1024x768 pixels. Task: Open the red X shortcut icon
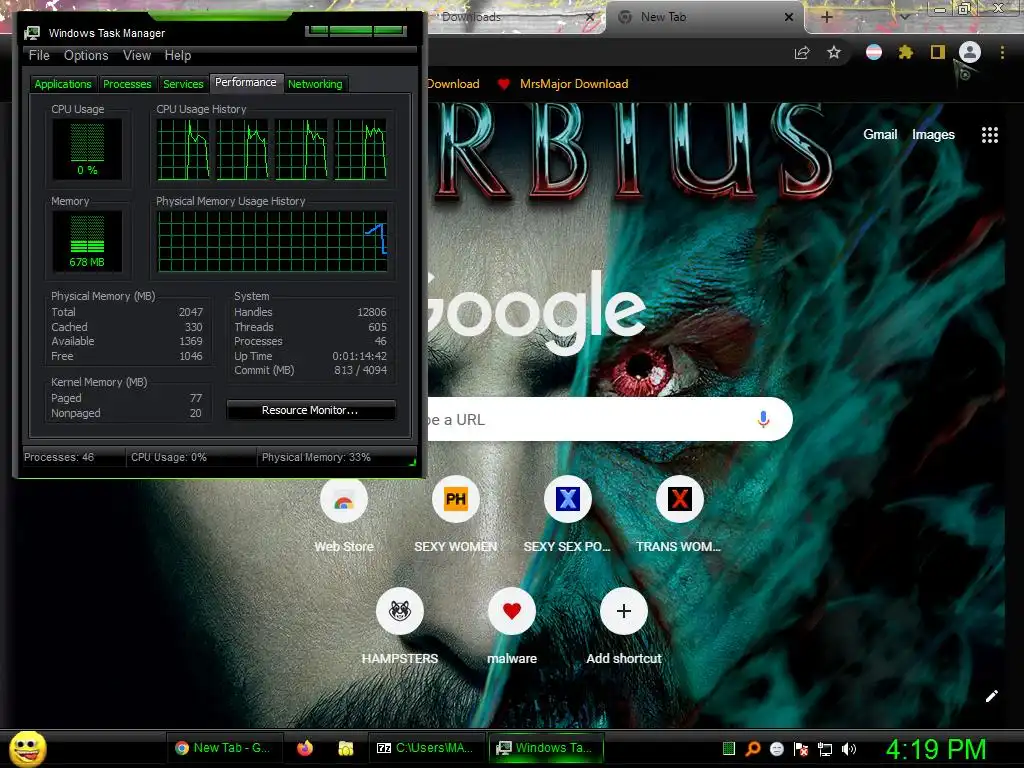(679, 500)
